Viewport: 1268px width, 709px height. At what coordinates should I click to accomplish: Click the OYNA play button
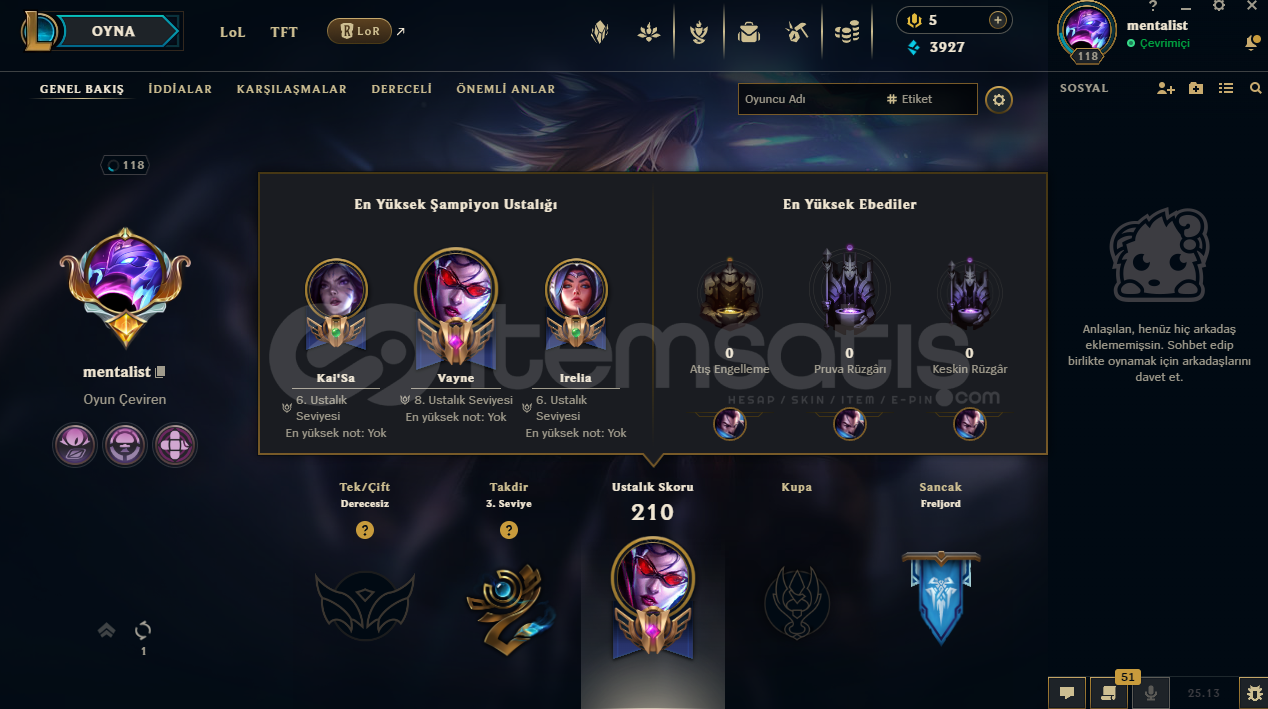[x=114, y=31]
